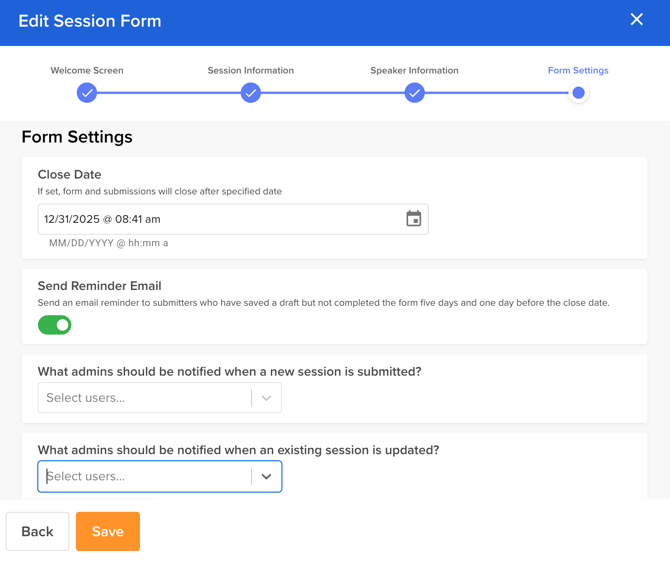This screenshot has height=561, width=670.
Task: Click the Session Information step checkmark circle
Action: [x=251, y=93]
